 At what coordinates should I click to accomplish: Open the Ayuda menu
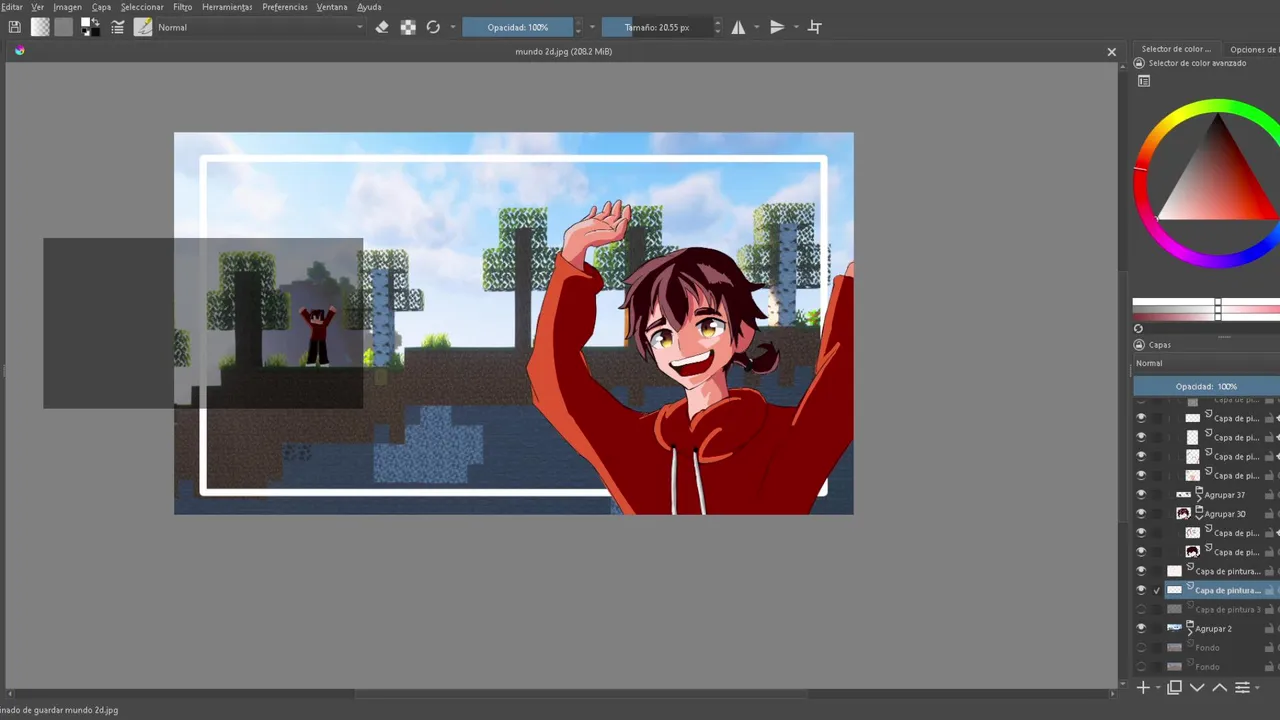pyautogui.click(x=369, y=7)
